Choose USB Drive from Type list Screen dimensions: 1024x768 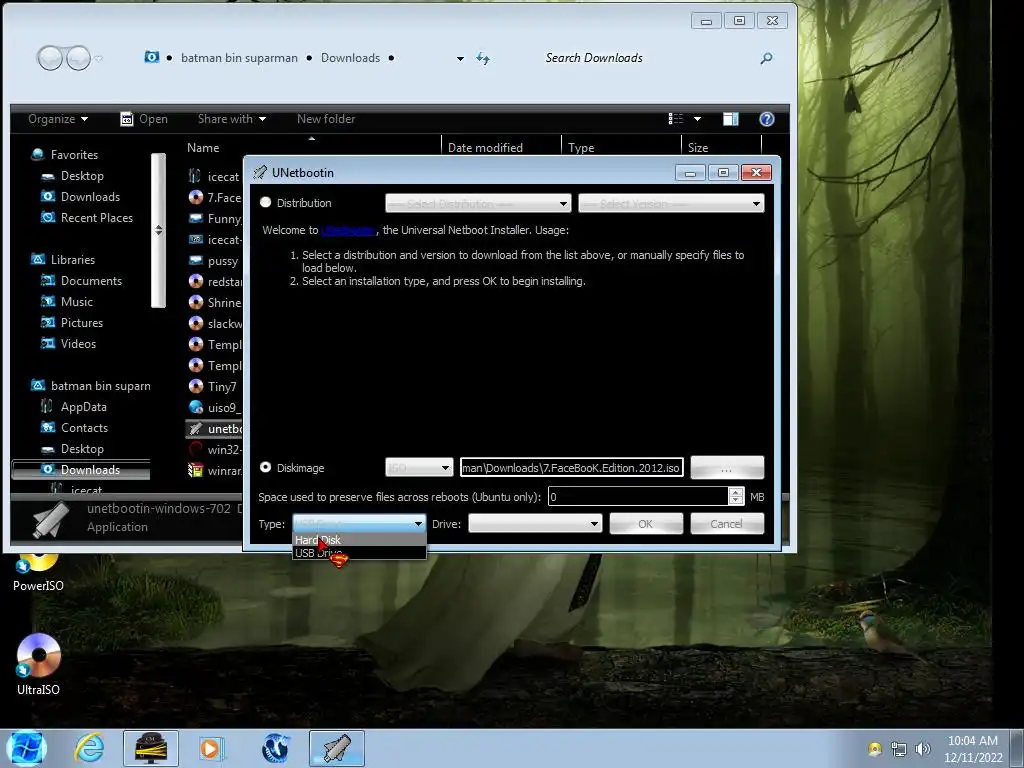click(359, 553)
